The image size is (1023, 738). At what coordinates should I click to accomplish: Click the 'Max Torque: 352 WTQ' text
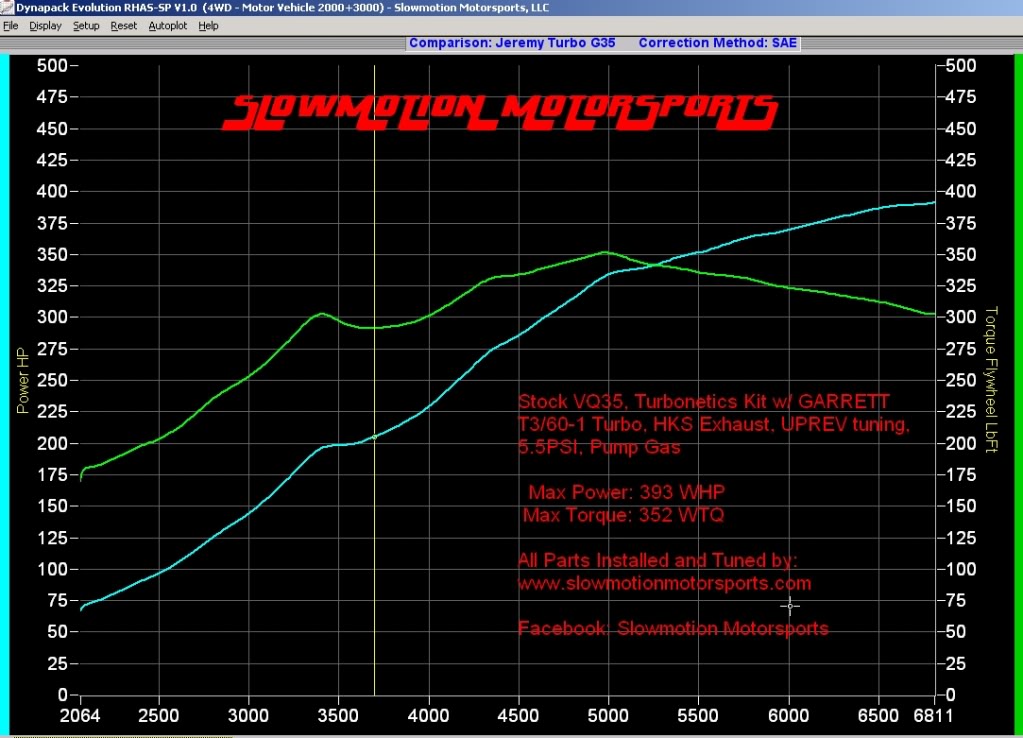(x=623, y=515)
